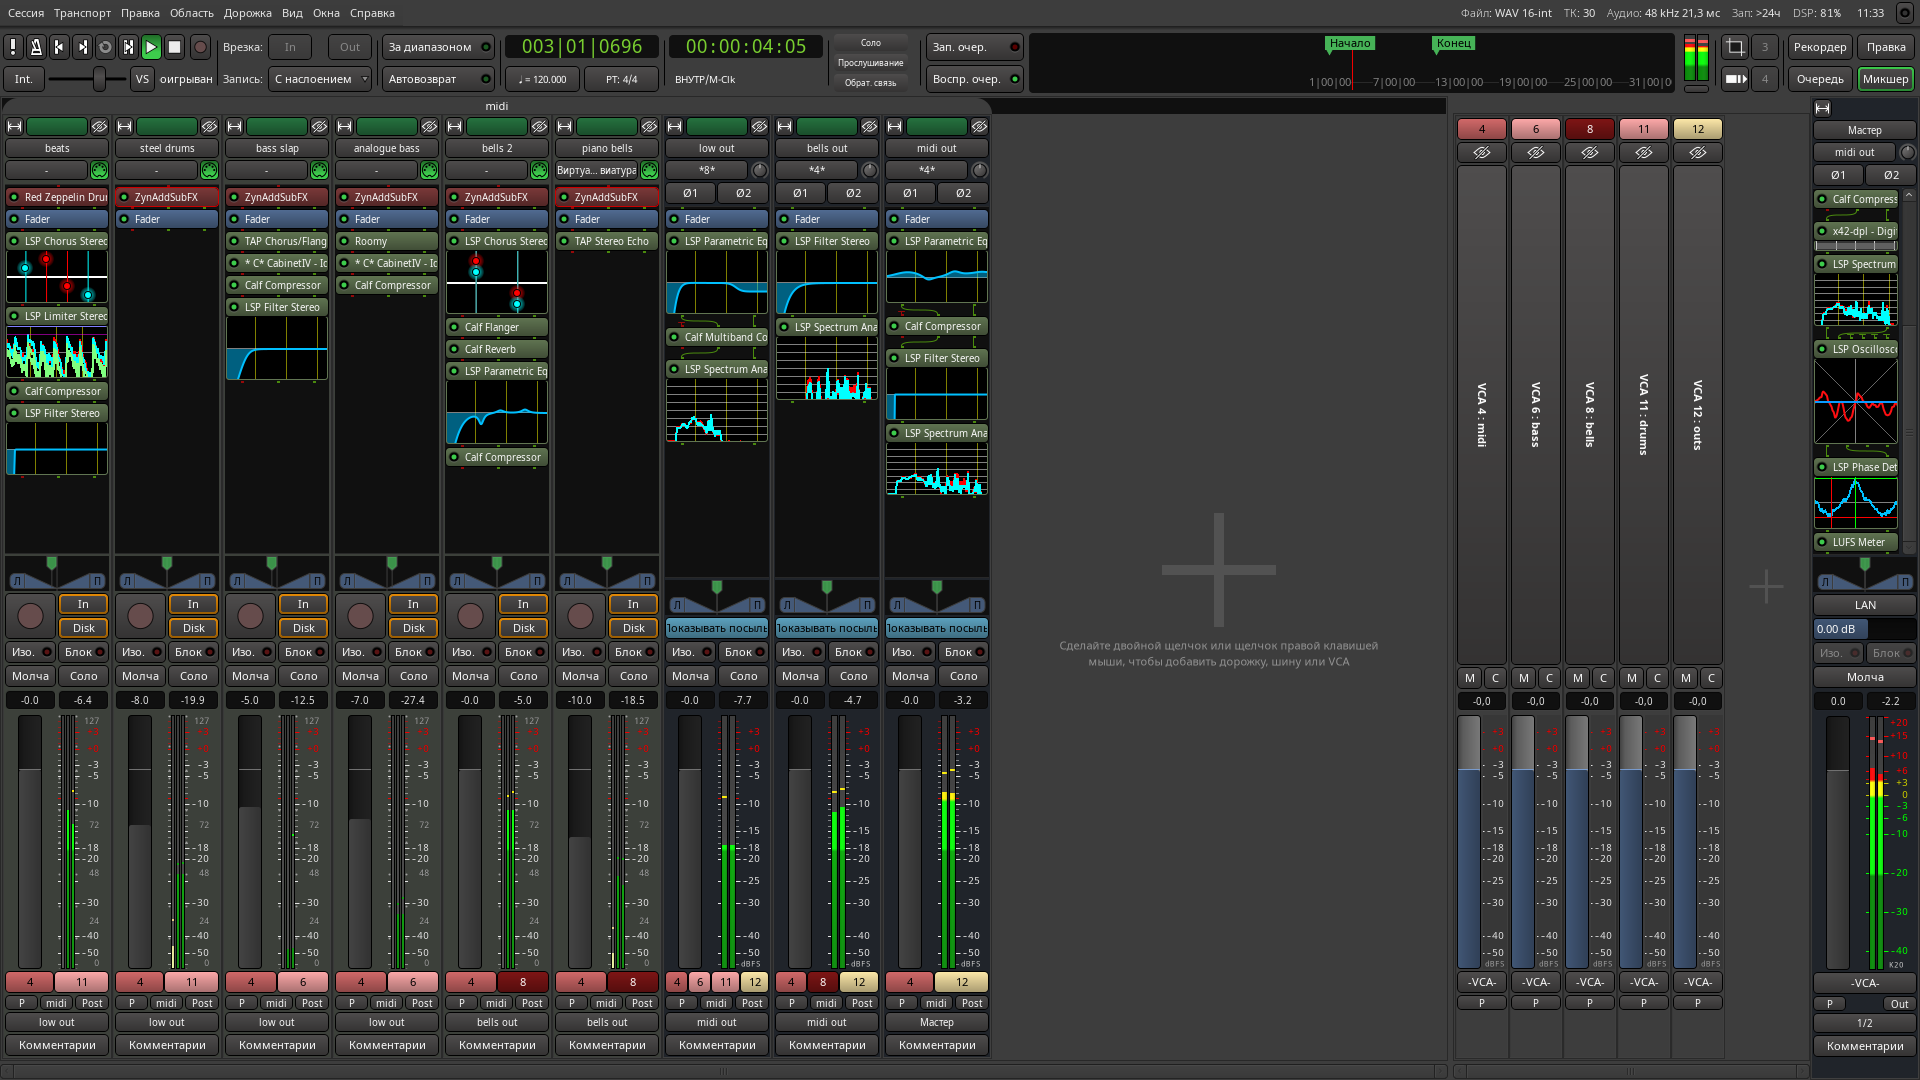The image size is (1920, 1080).
Task: Click the stop transport button
Action: click(174, 47)
